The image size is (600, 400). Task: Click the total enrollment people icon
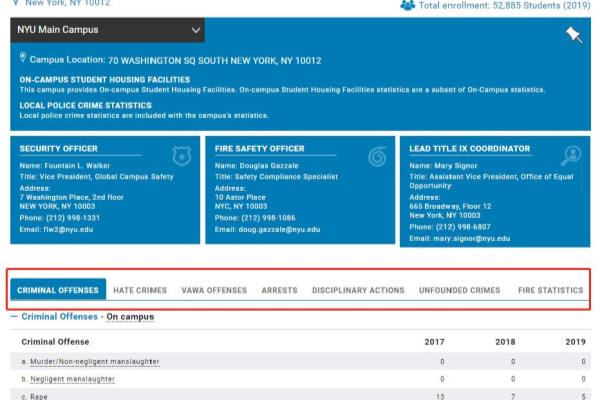tap(408, 5)
